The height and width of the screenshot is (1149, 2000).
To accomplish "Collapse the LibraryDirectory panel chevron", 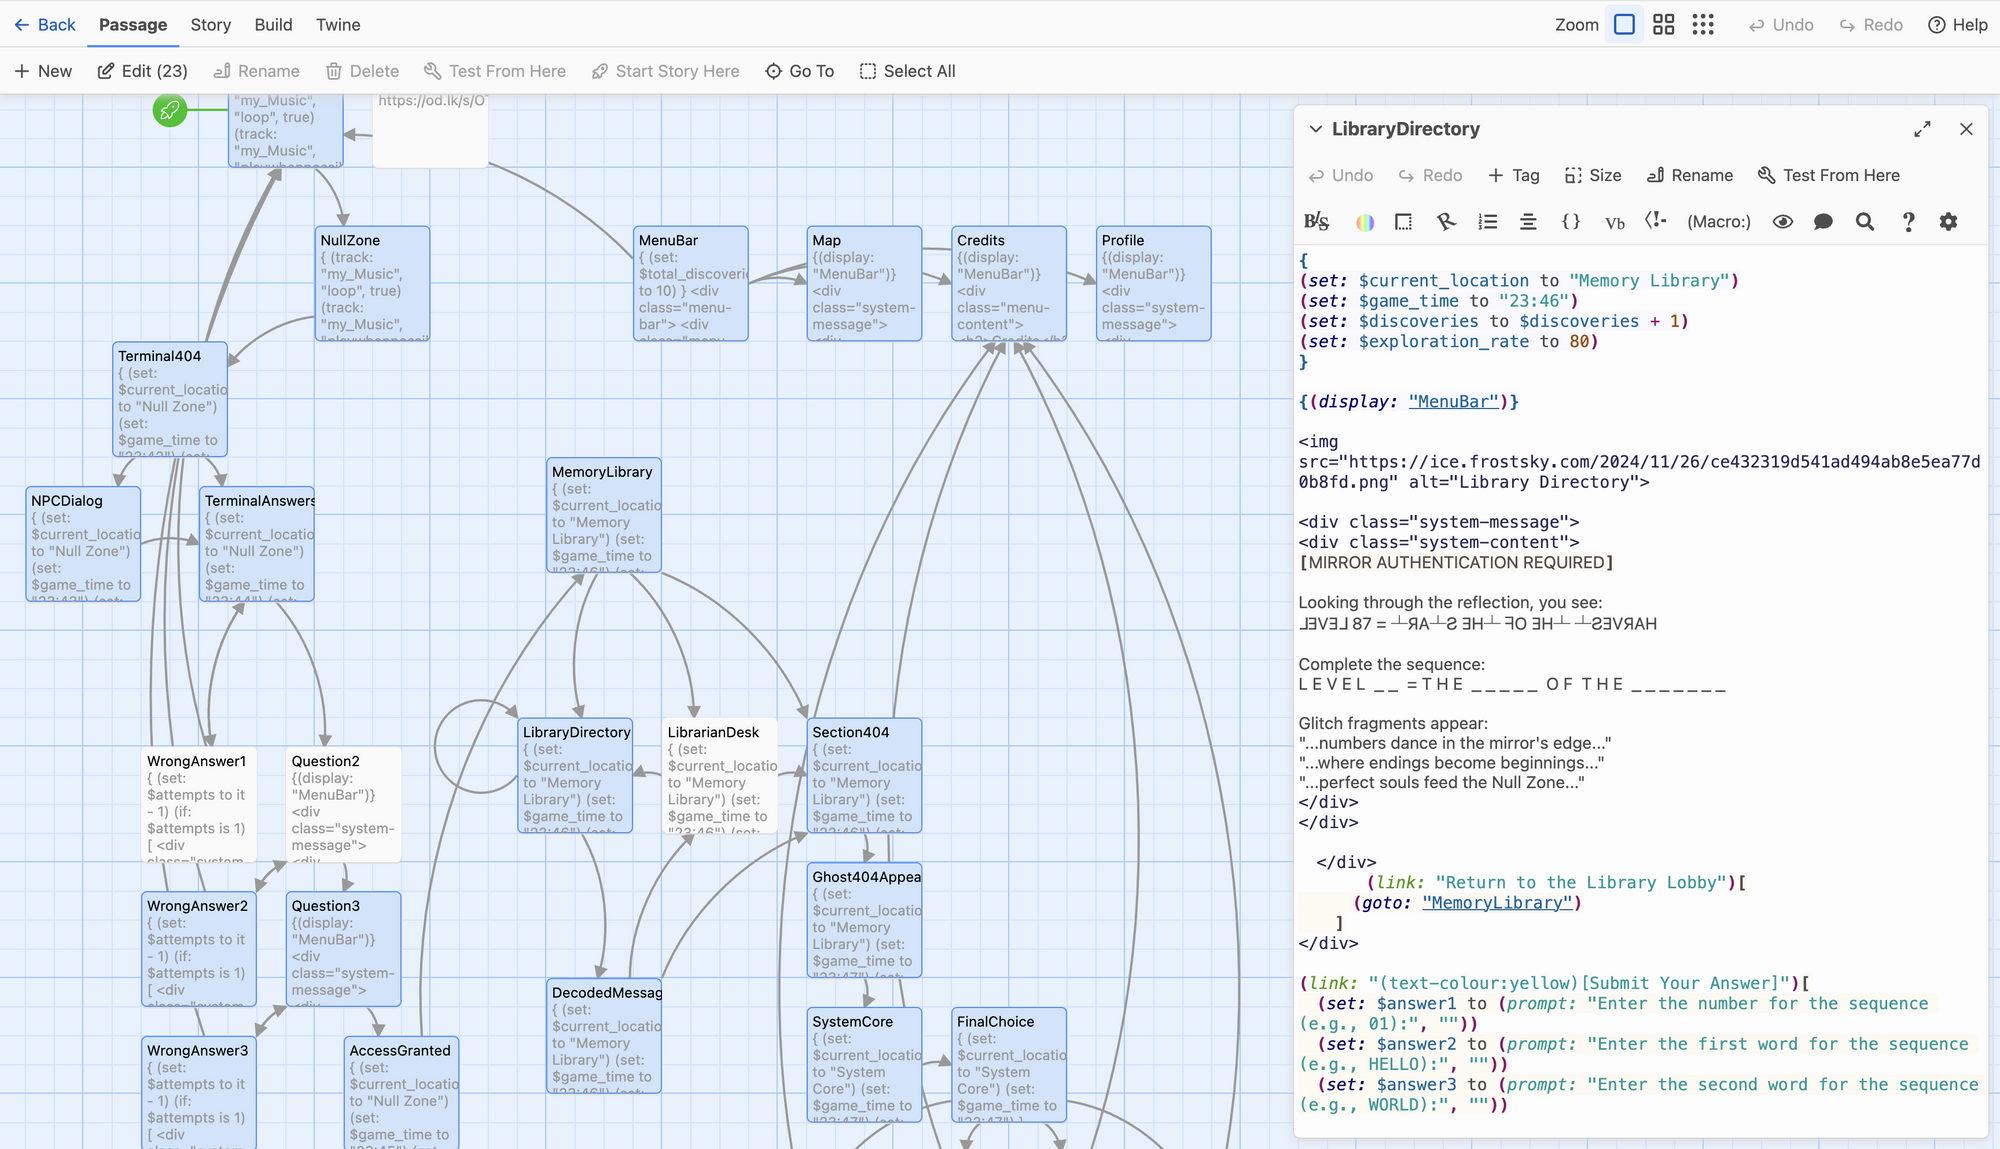I will tap(1316, 129).
